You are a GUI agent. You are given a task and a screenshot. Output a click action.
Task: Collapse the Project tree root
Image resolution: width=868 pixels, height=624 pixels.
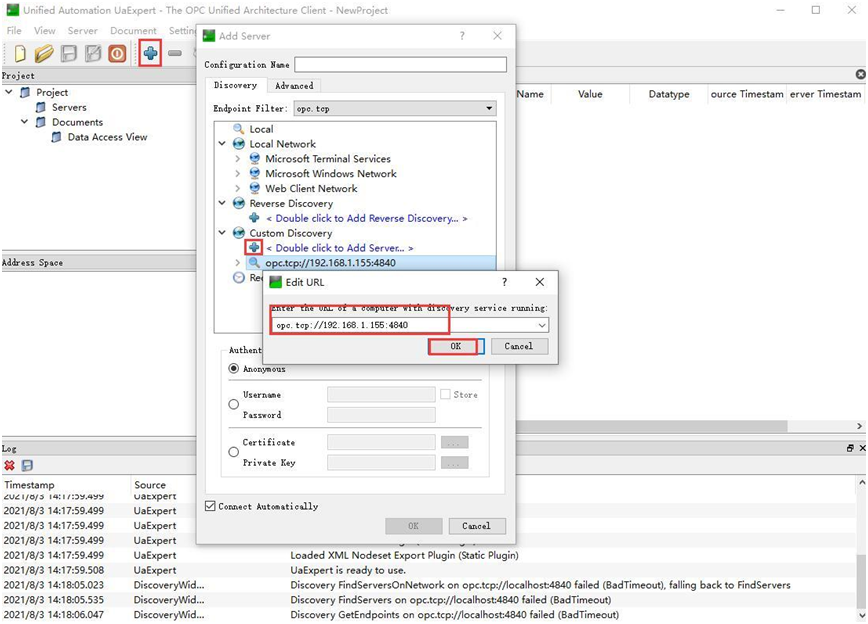pyautogui.click(x=9, y=92)
